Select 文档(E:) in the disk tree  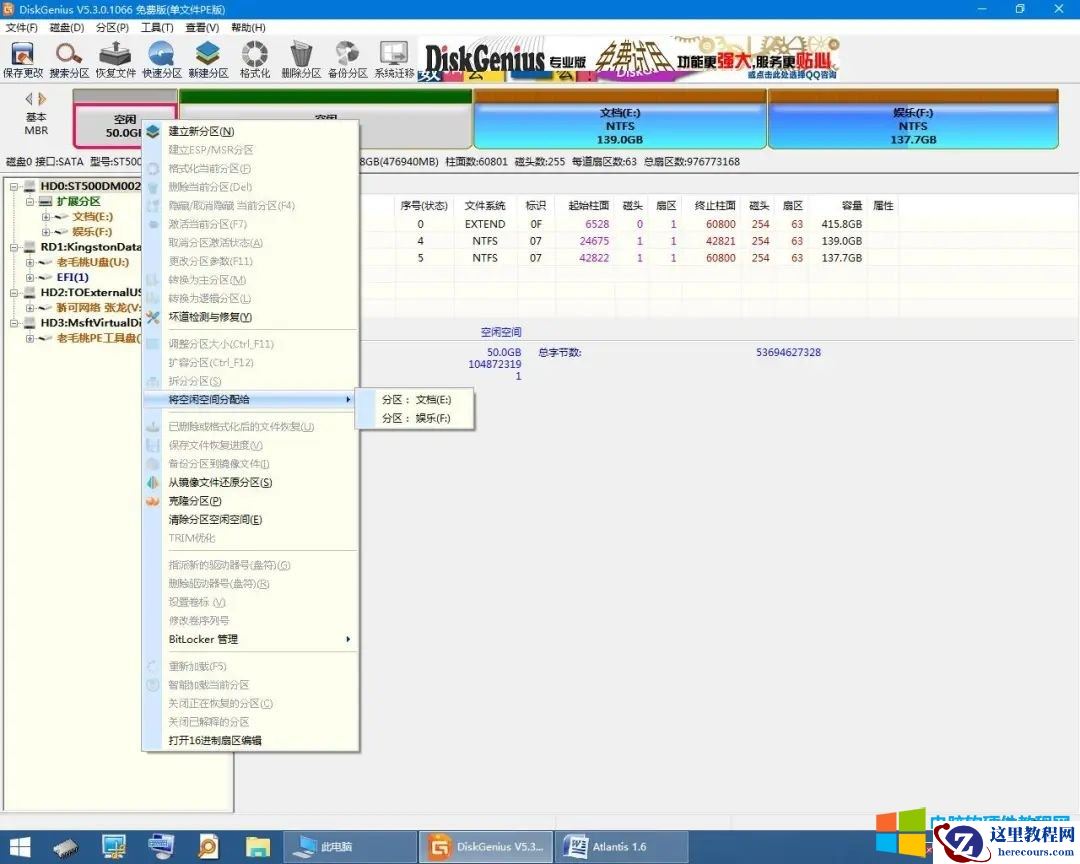tap(92, 216)
